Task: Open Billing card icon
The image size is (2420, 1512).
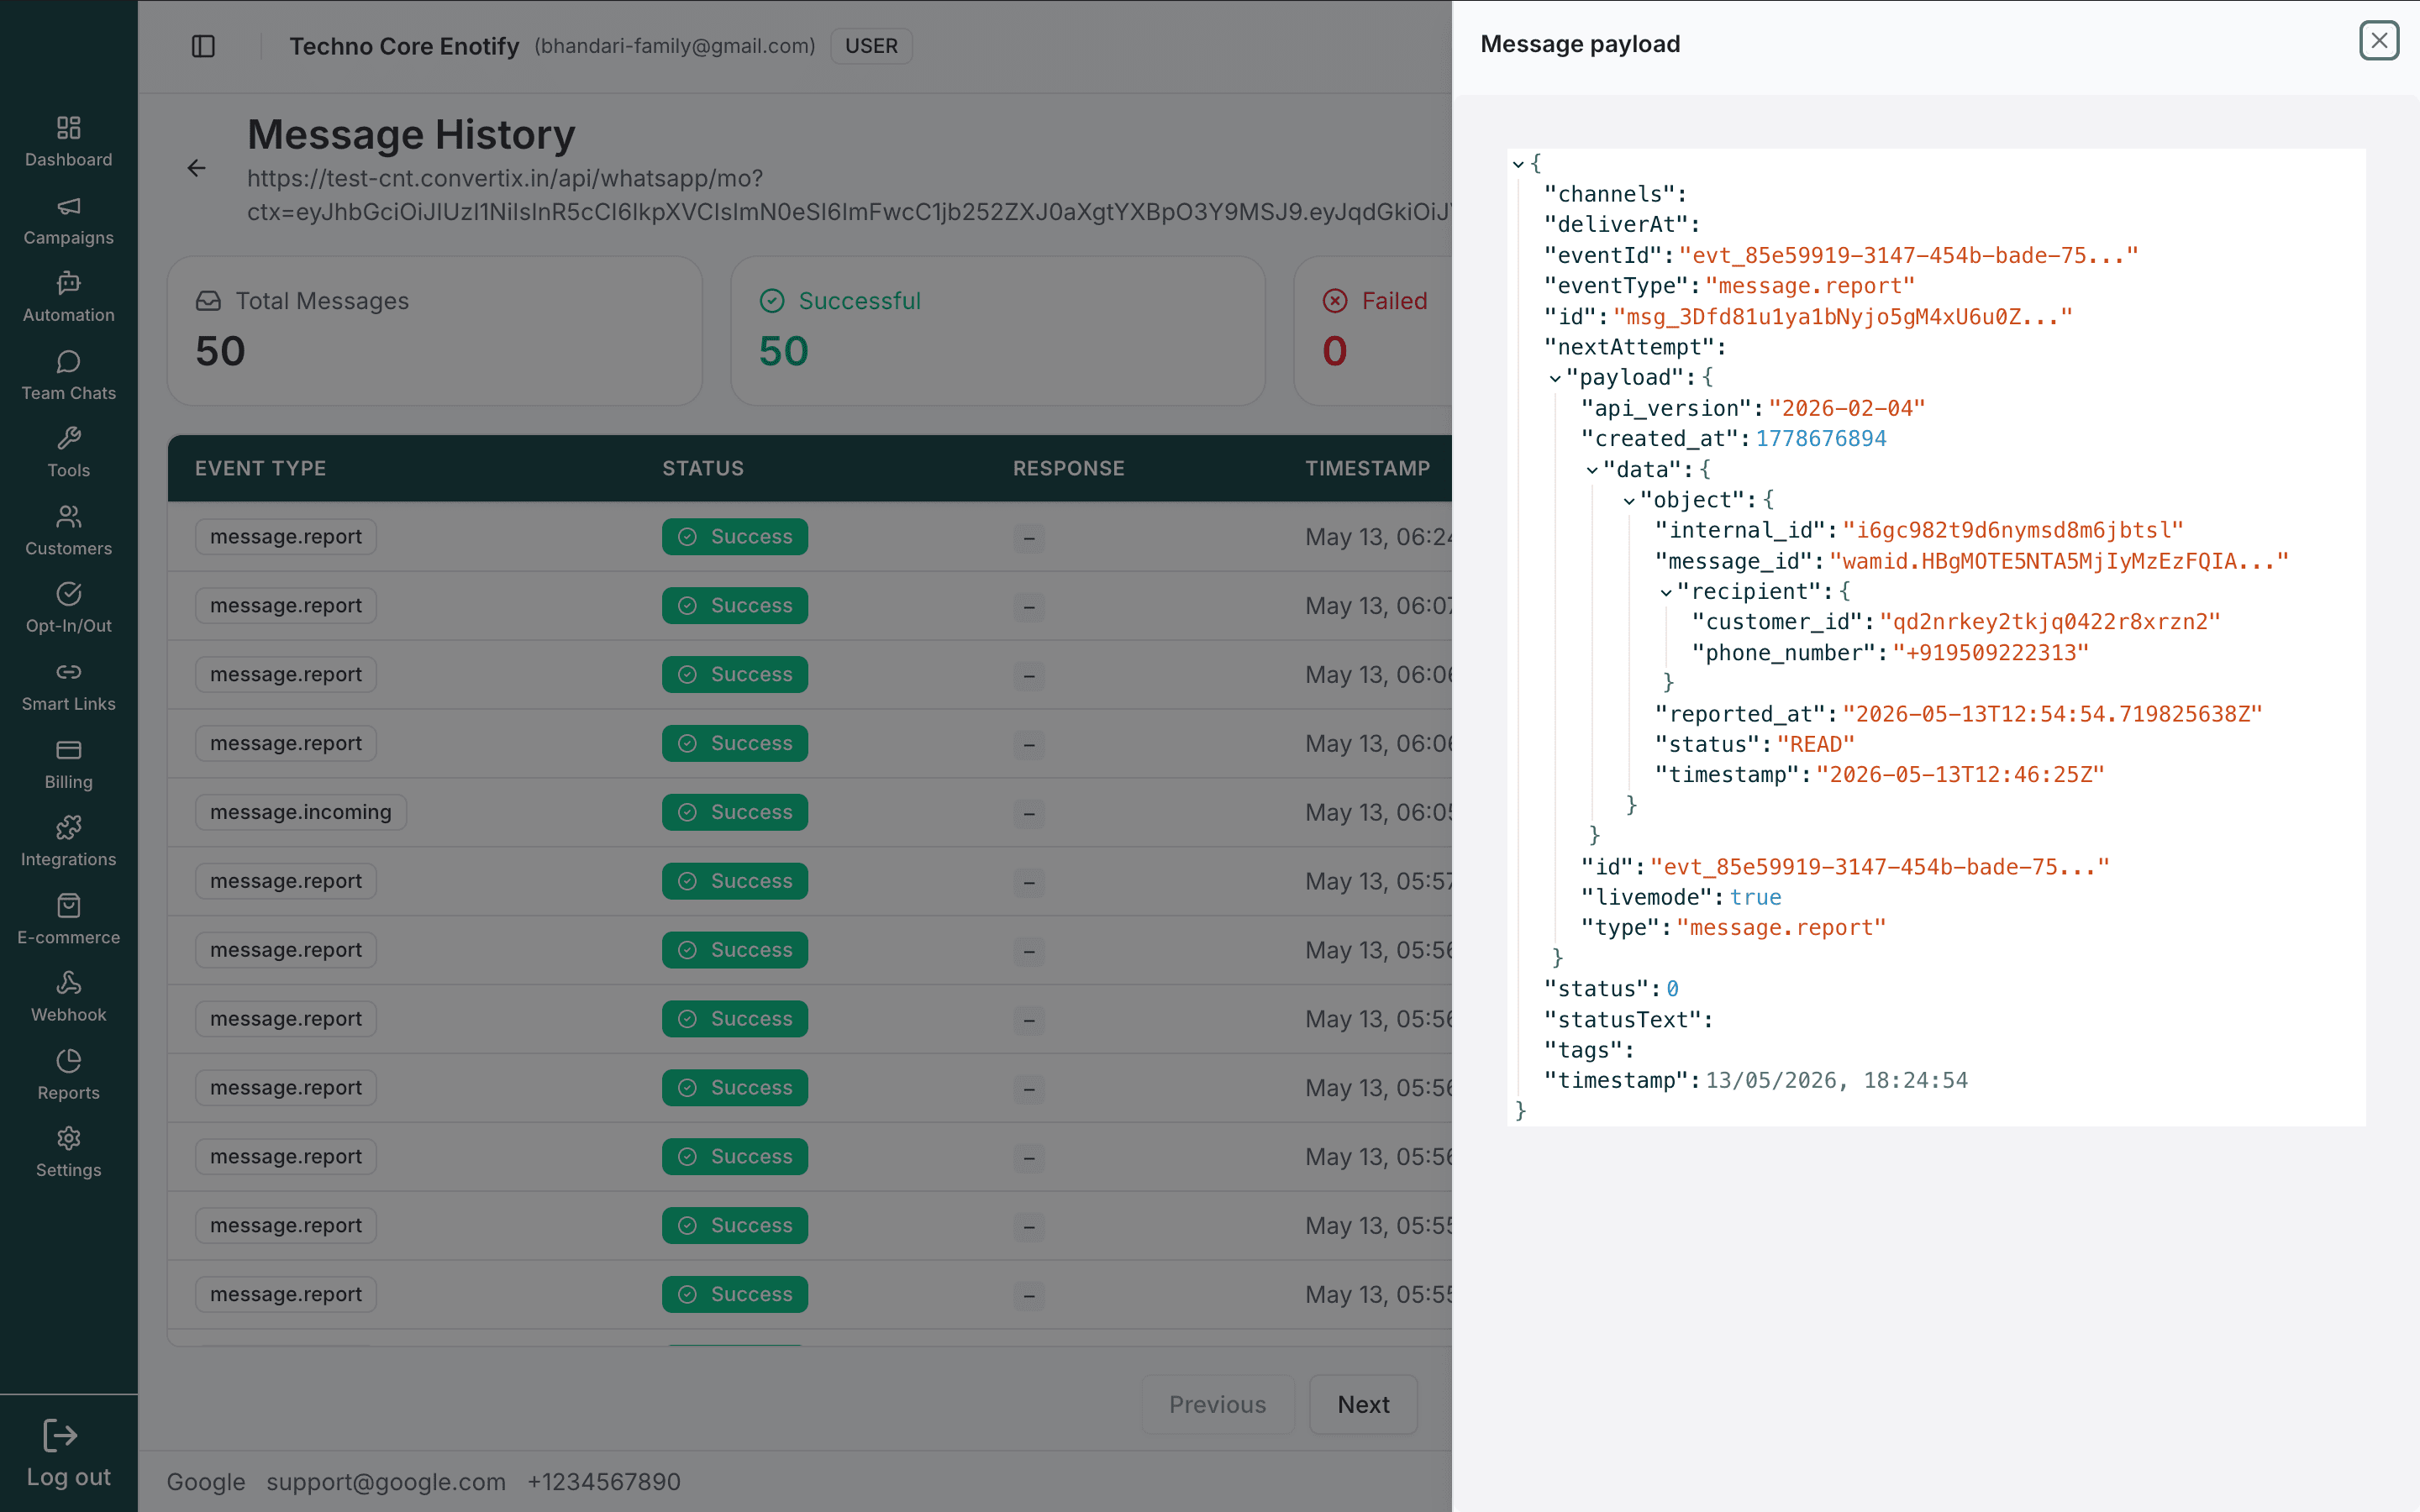Action: point(68,750)
